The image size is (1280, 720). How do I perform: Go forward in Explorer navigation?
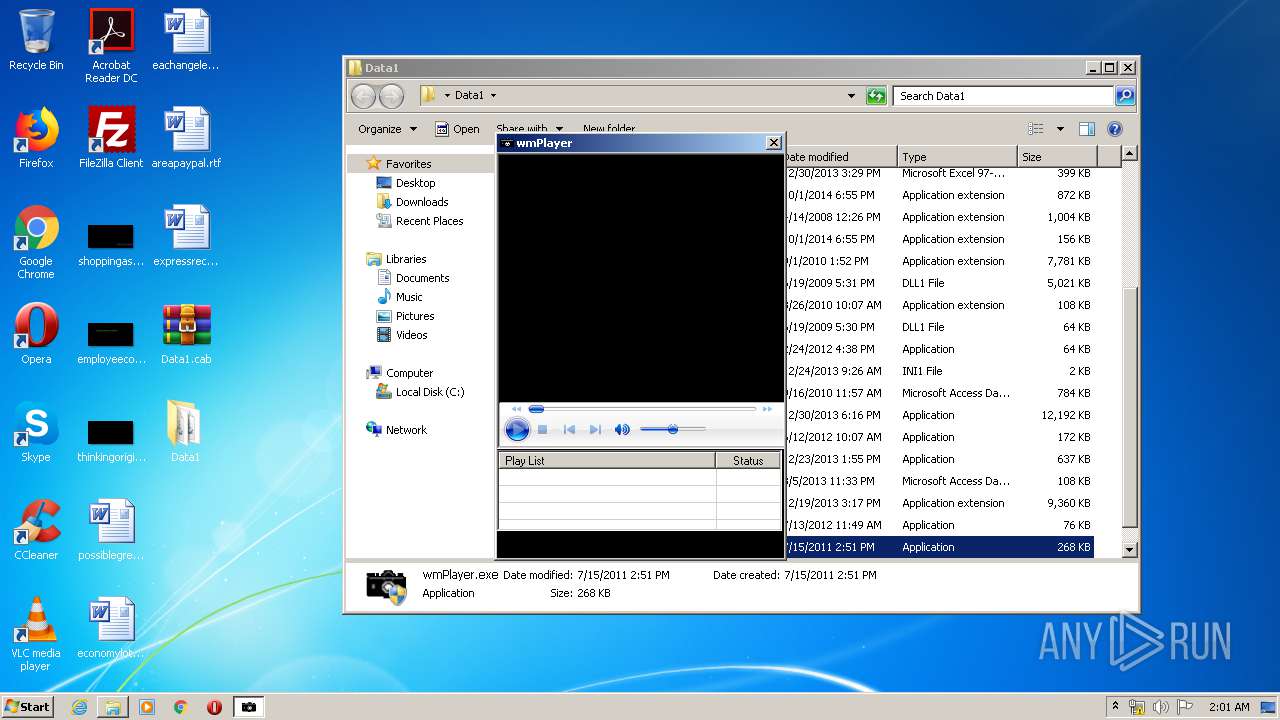391,96
